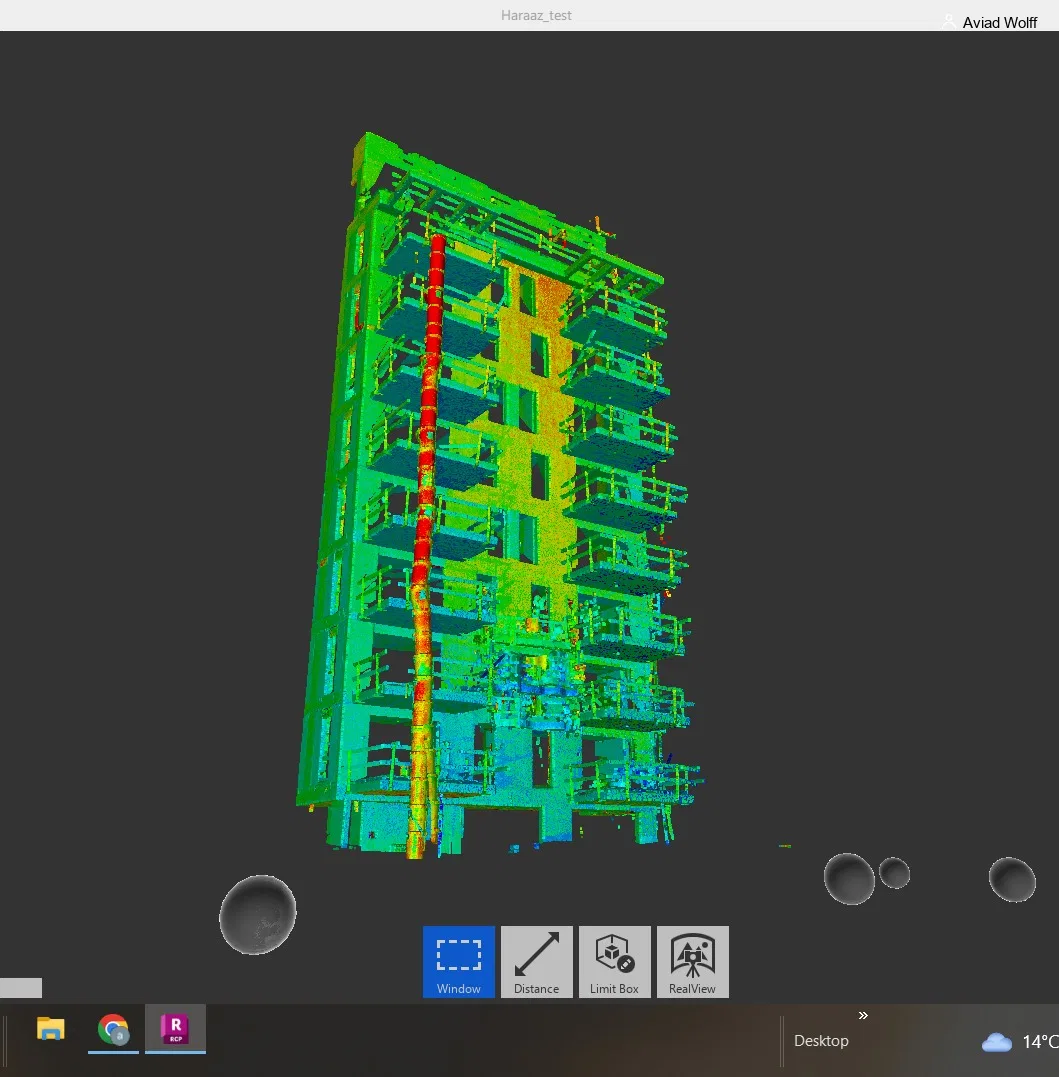Open File Explorer from the taskbar
This screenshot has height=1077, width=1059.
[x=50, y=1029]
